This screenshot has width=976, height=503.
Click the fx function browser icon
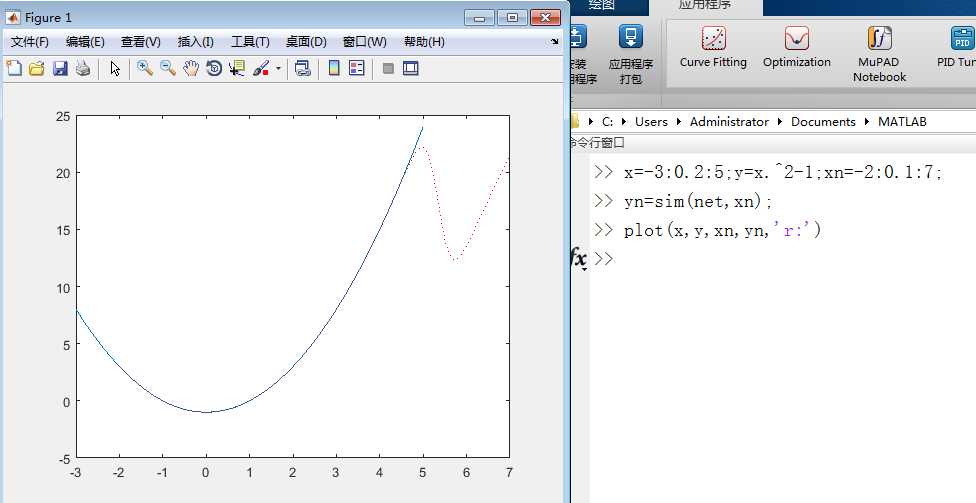point(579,258)
